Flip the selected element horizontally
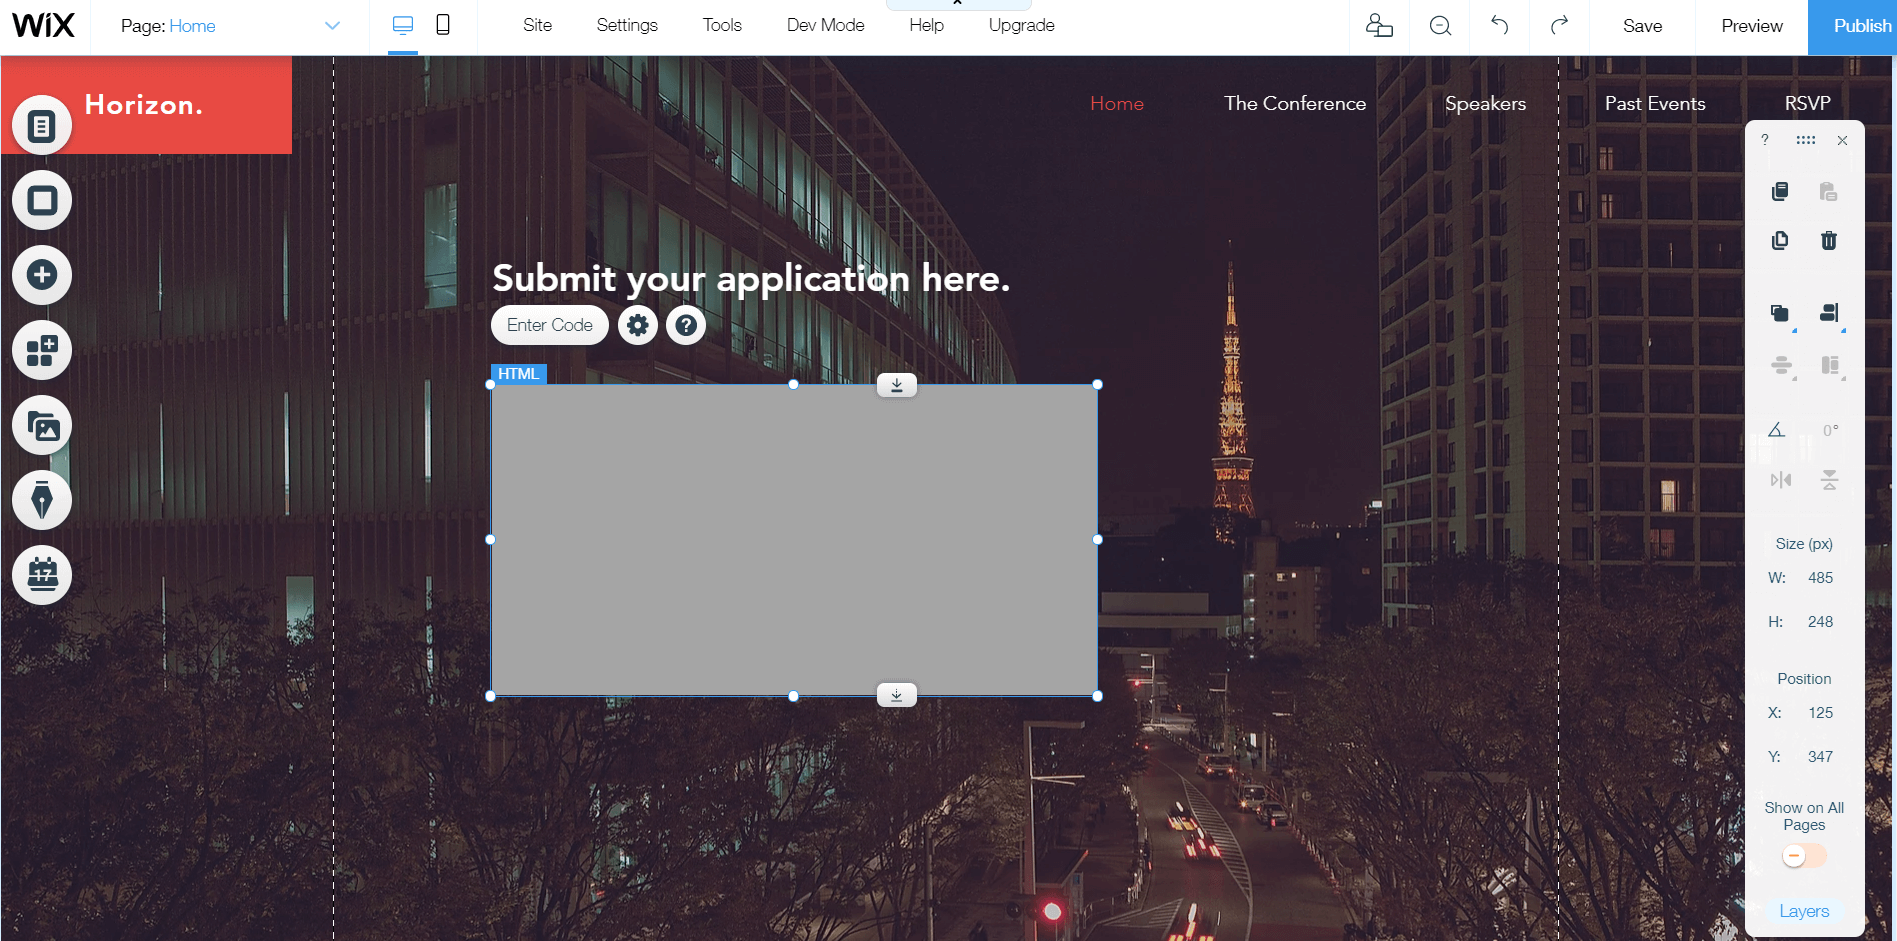This screenshot has height=941, width=1897. click(x=1781, y=480)
